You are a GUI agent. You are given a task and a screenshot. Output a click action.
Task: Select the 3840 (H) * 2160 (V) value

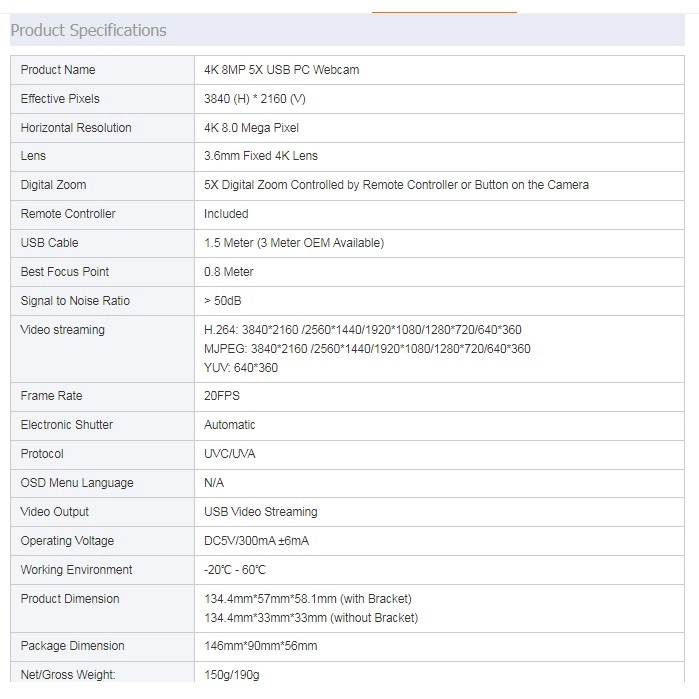(255, 99)
